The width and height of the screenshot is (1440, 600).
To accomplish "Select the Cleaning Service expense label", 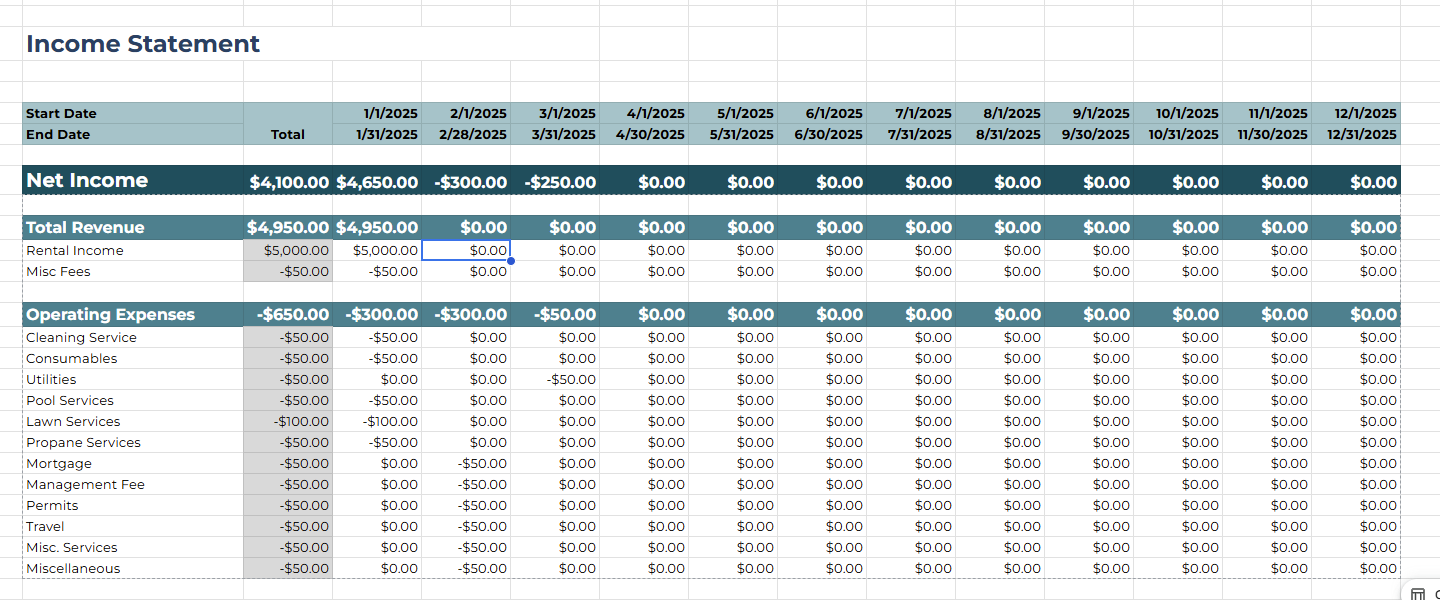I will [81, 337].
